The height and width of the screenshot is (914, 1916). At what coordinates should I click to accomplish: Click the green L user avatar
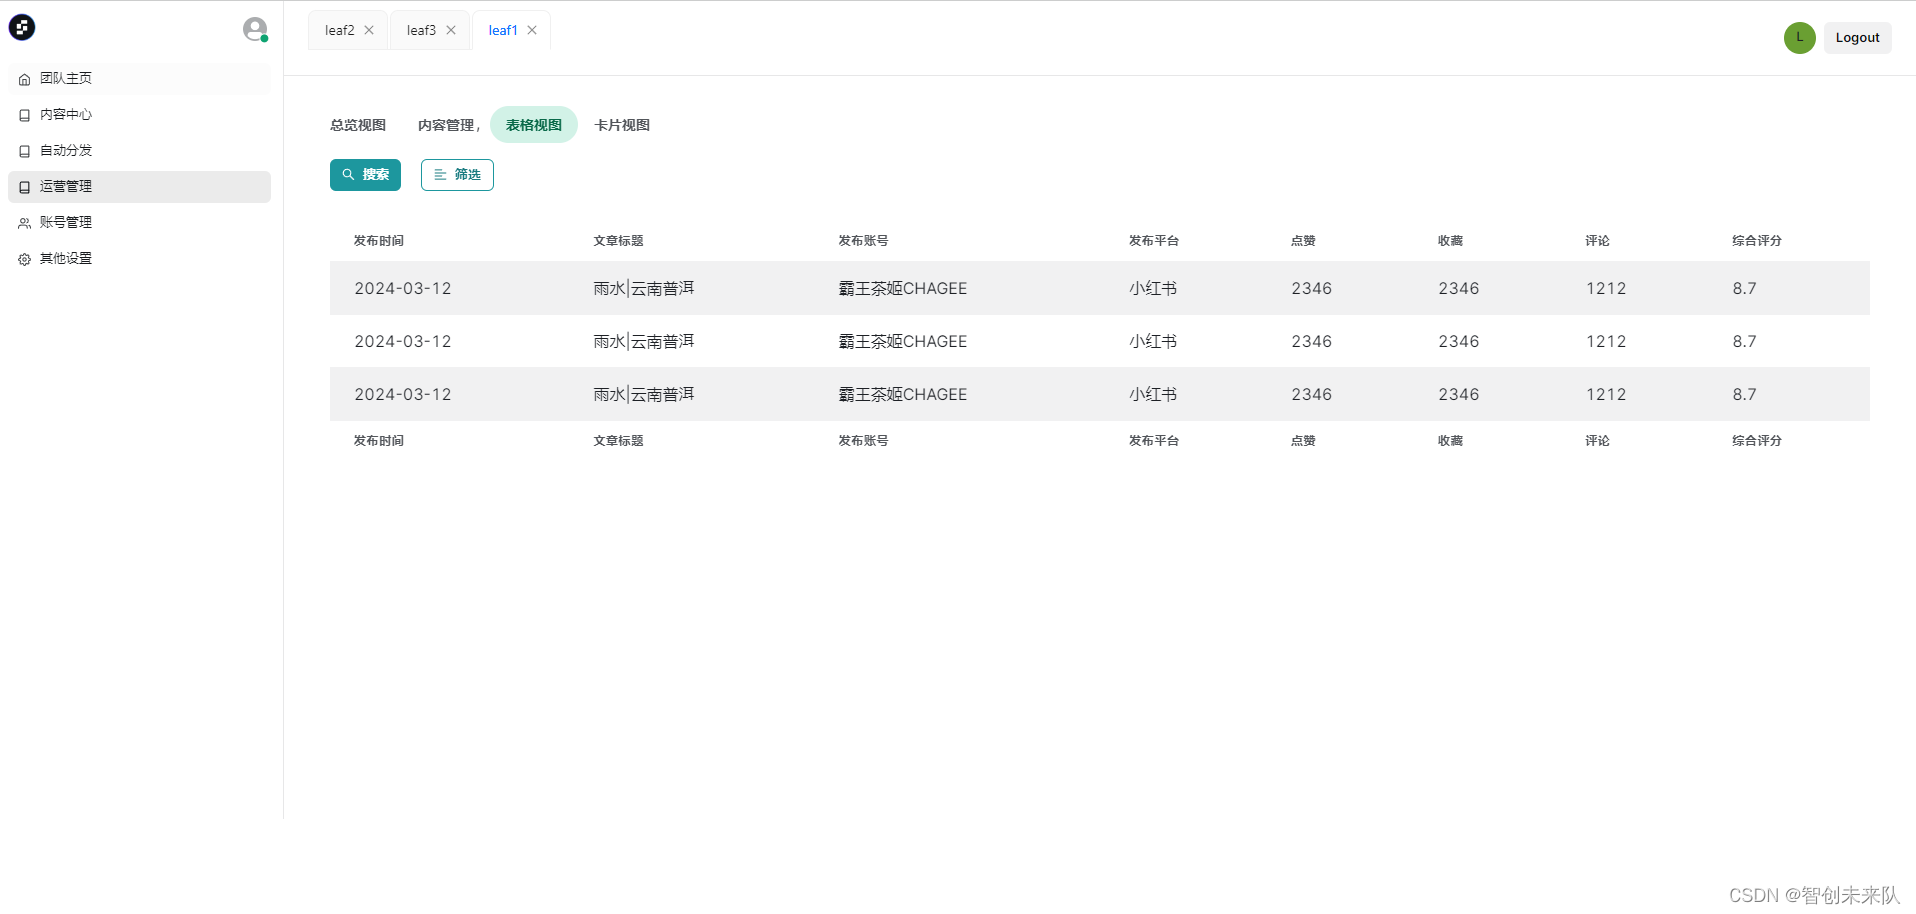point(1799,38)
